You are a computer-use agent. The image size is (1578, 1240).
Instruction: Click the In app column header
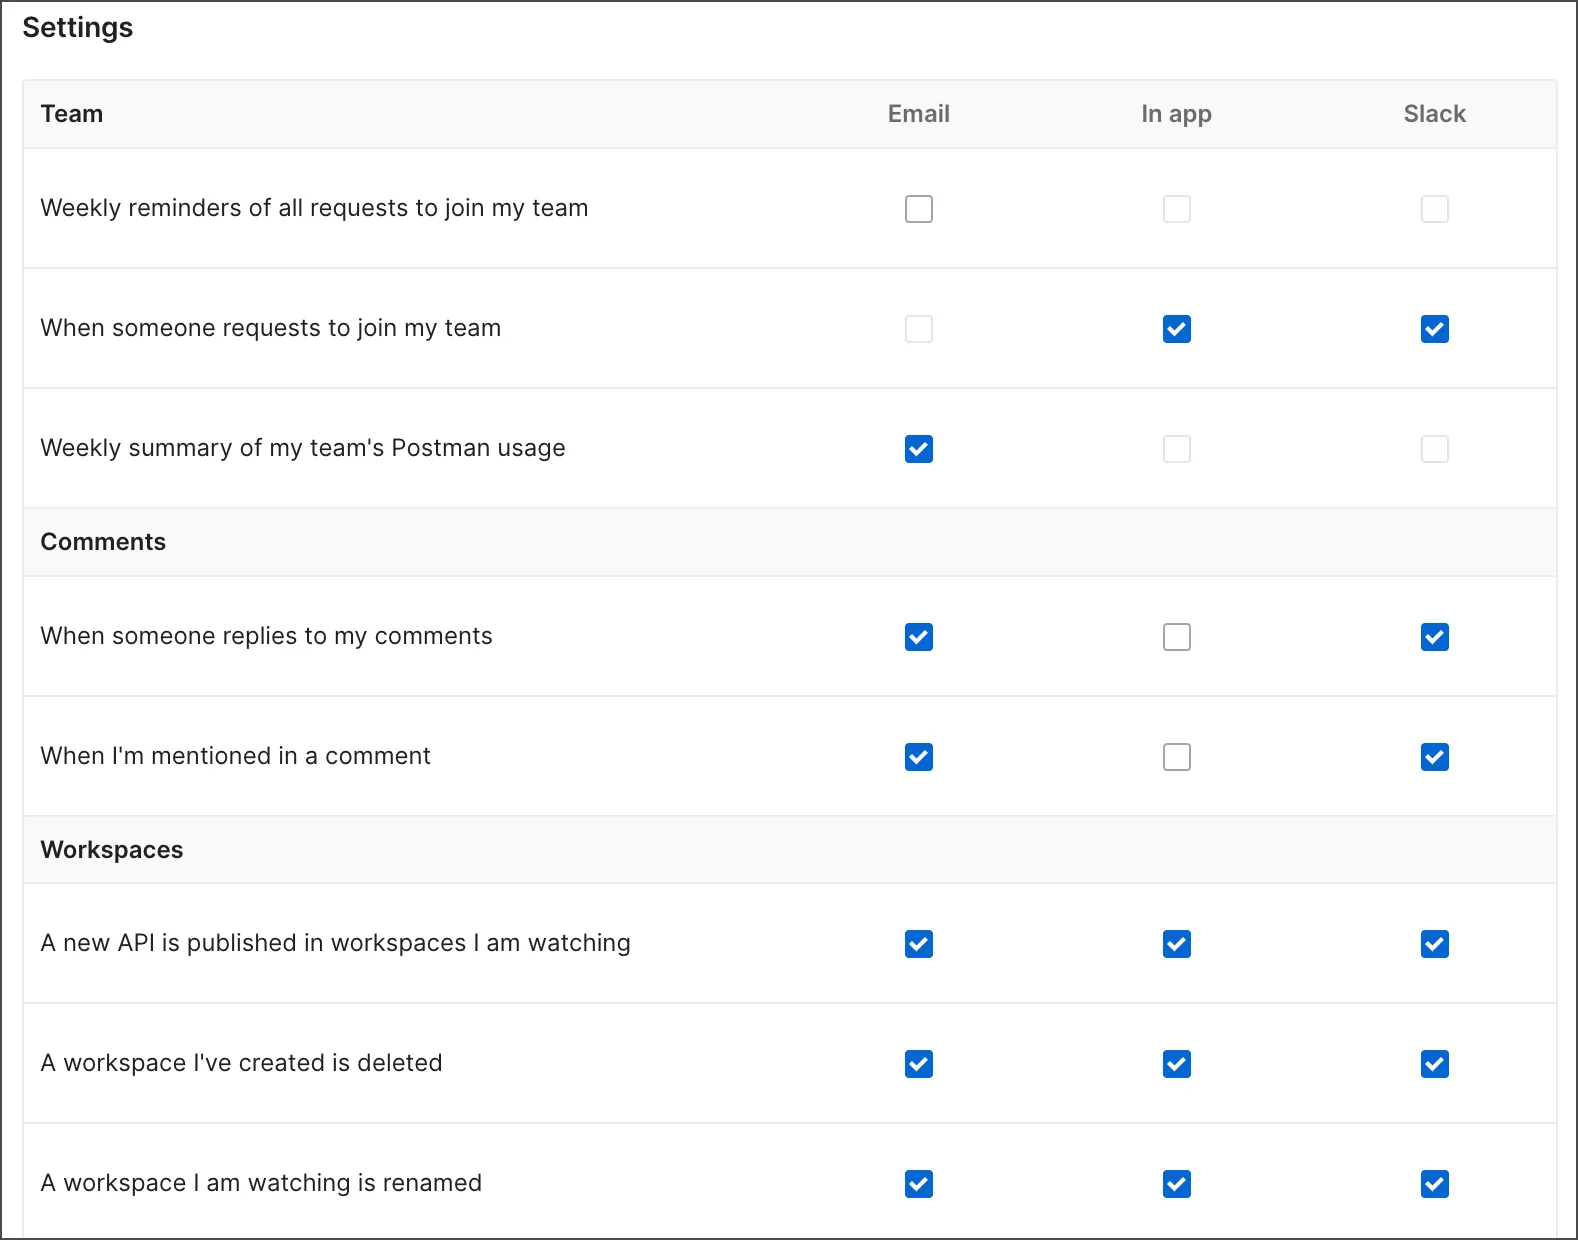(1176, 114)
